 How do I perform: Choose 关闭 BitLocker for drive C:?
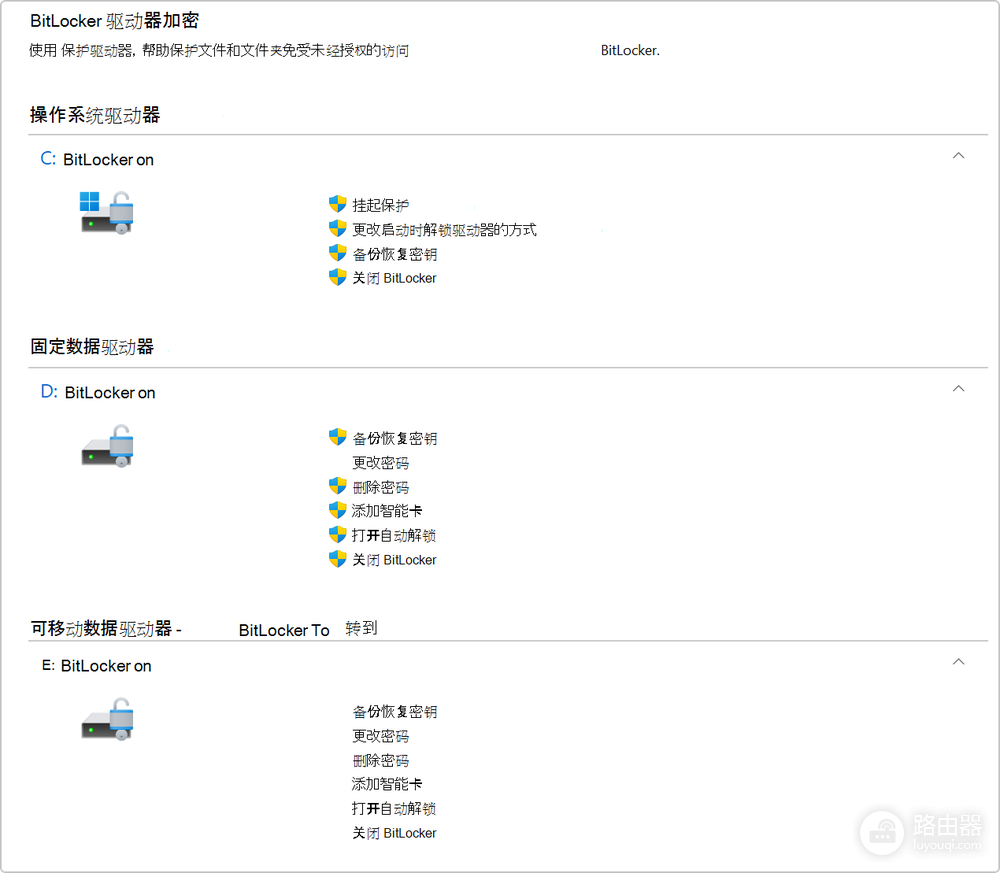click(x=395, y=278)
